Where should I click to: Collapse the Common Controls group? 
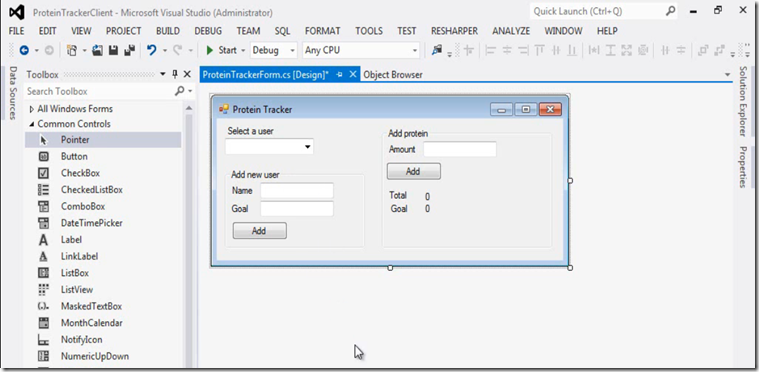32,124
